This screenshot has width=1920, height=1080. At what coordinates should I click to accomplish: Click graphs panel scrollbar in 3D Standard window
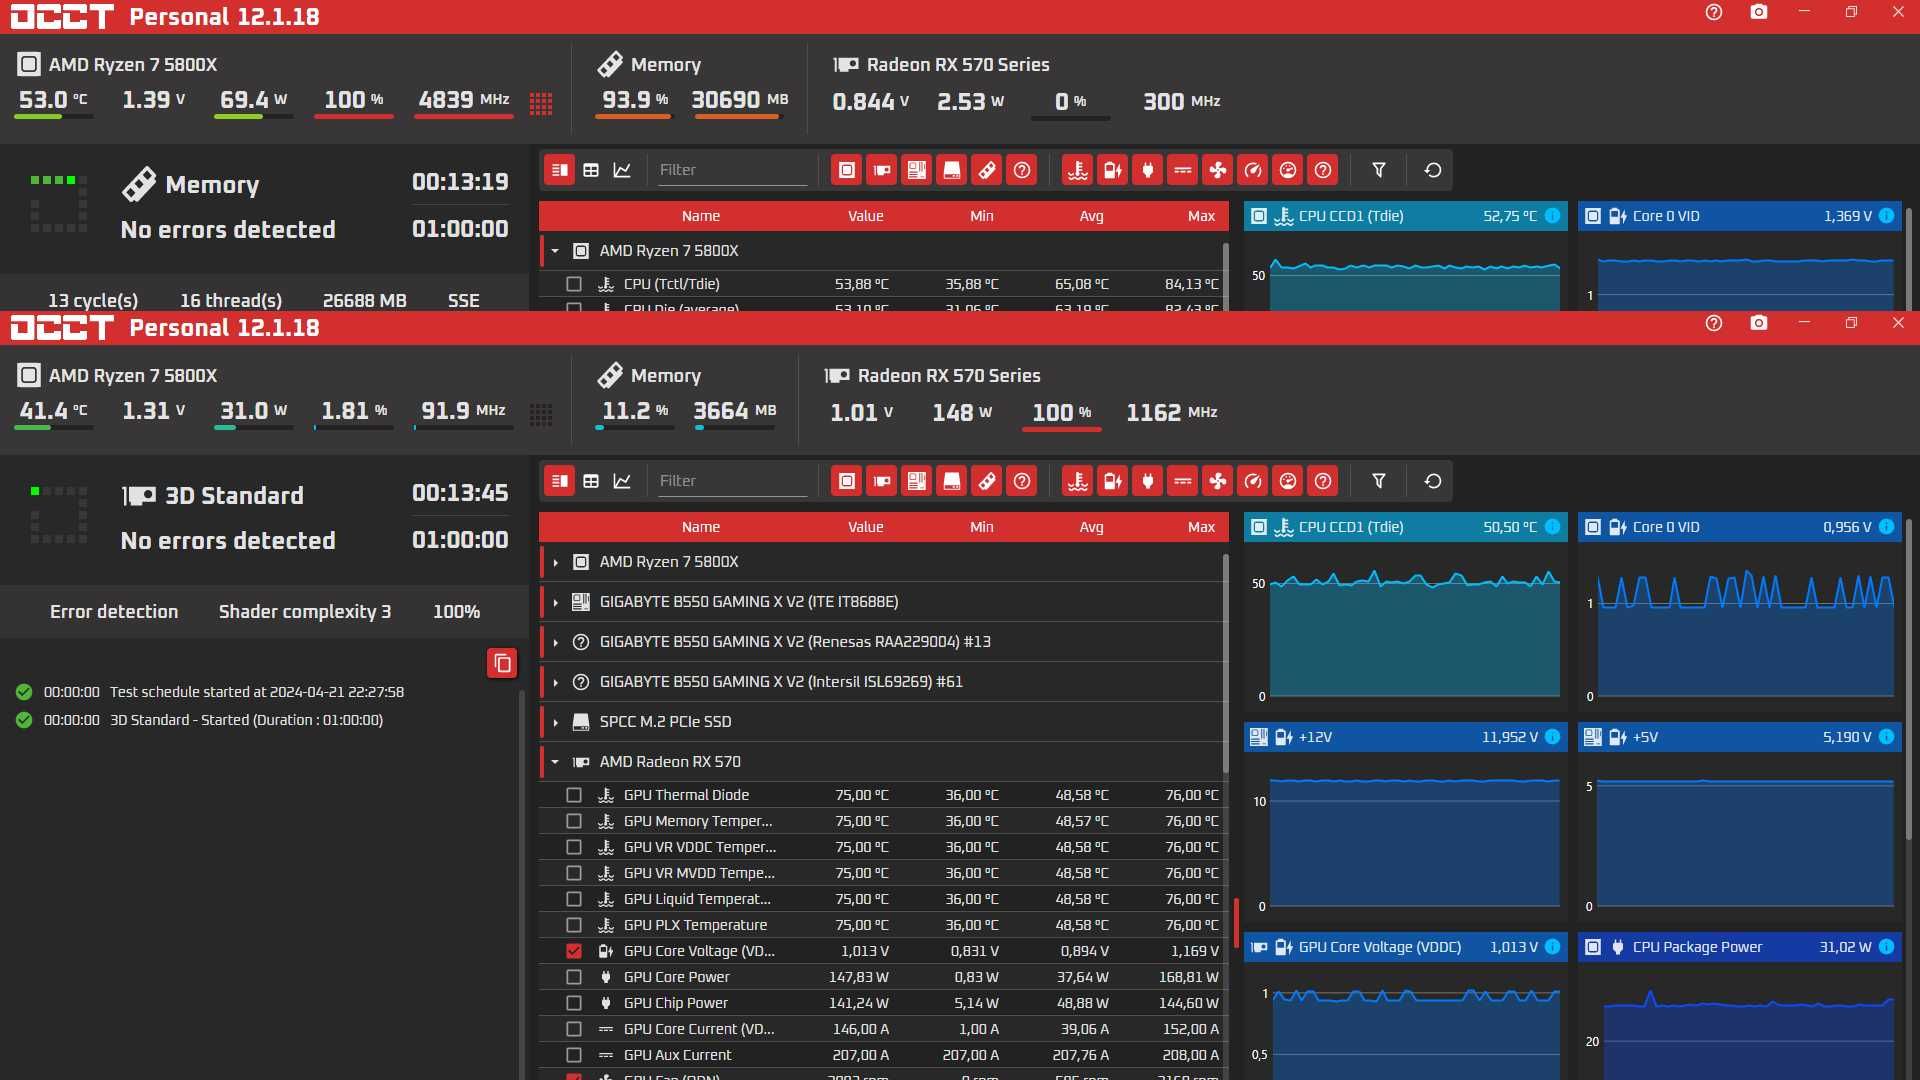1908,680
